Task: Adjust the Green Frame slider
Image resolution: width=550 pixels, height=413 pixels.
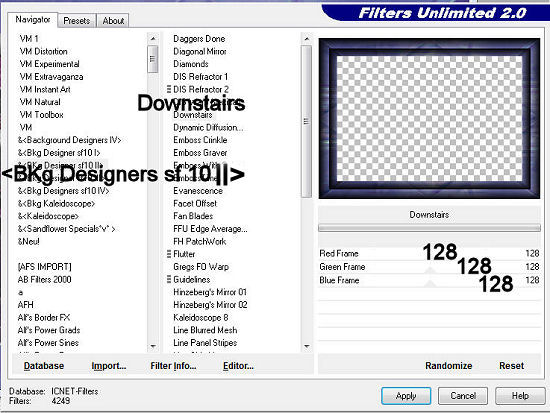Action: coord(429,267)
